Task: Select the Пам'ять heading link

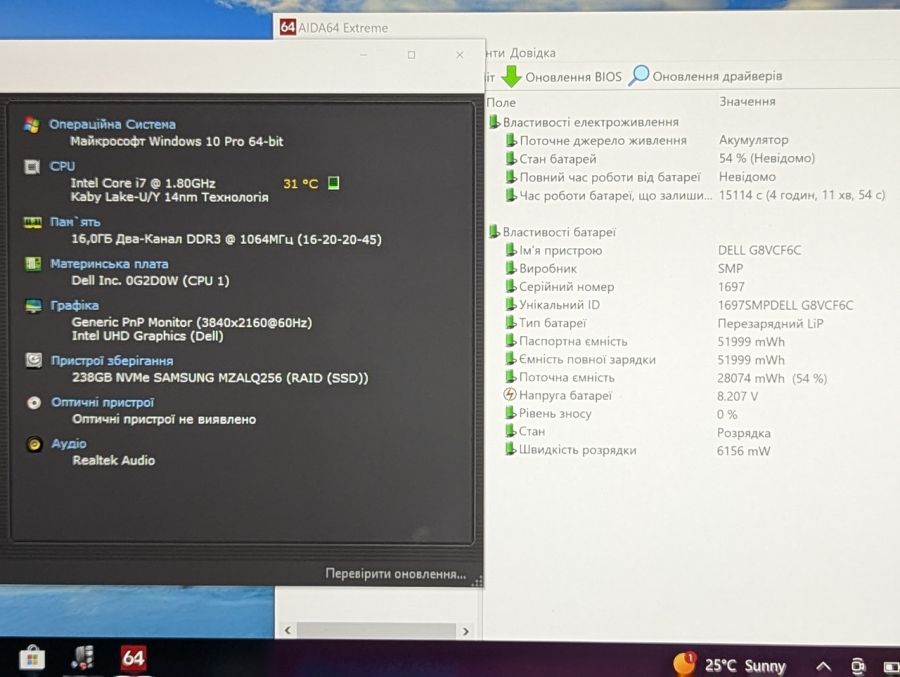Action: [x=75, y=222]
